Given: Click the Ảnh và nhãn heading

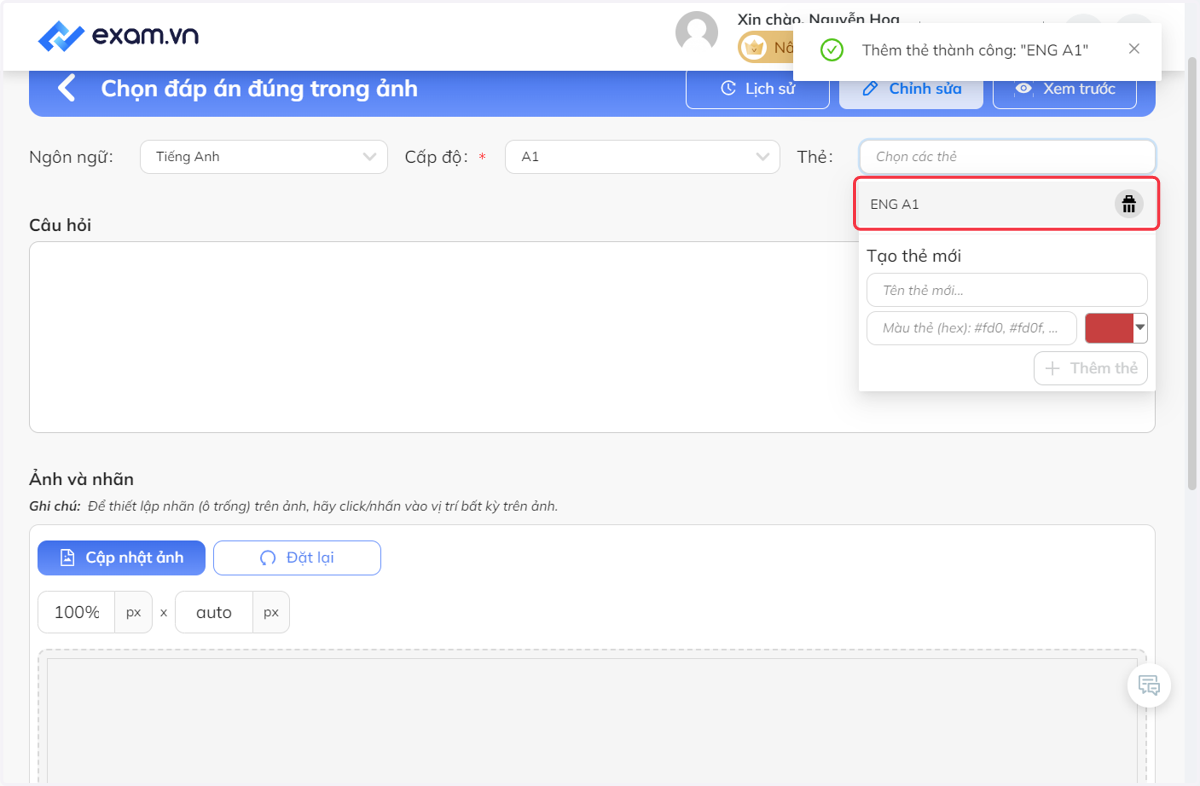Looking at the screenshot, I should (82, 479).
